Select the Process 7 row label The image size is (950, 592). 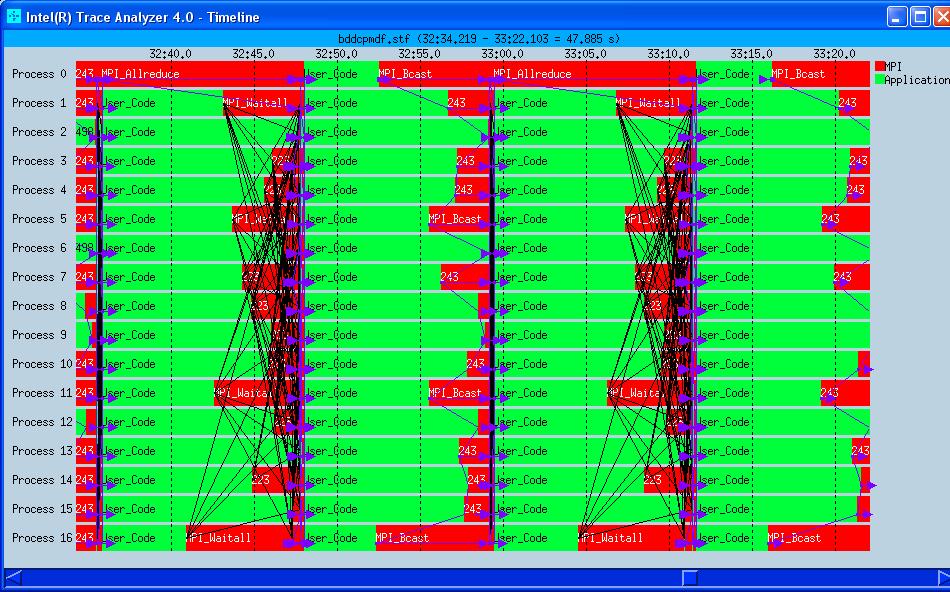[x=39, y=277]
